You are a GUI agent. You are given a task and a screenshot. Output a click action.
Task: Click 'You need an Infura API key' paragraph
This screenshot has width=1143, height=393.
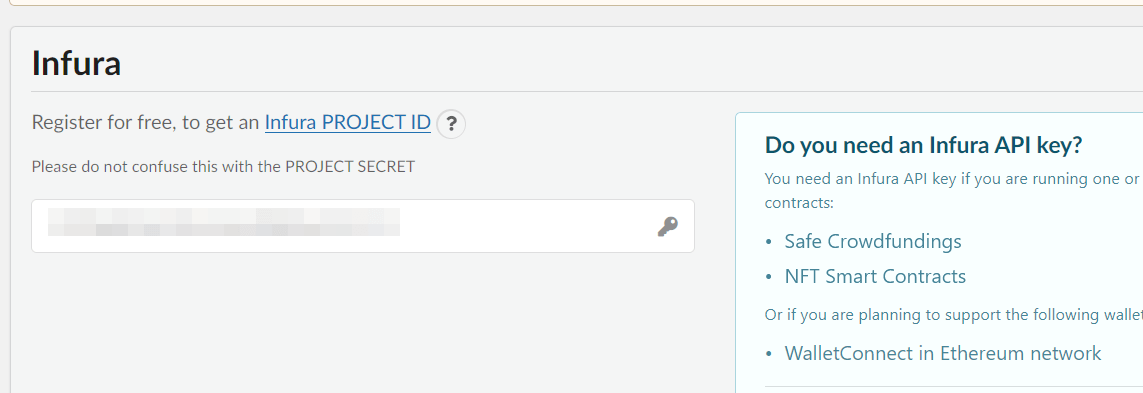tap(953, 190)
